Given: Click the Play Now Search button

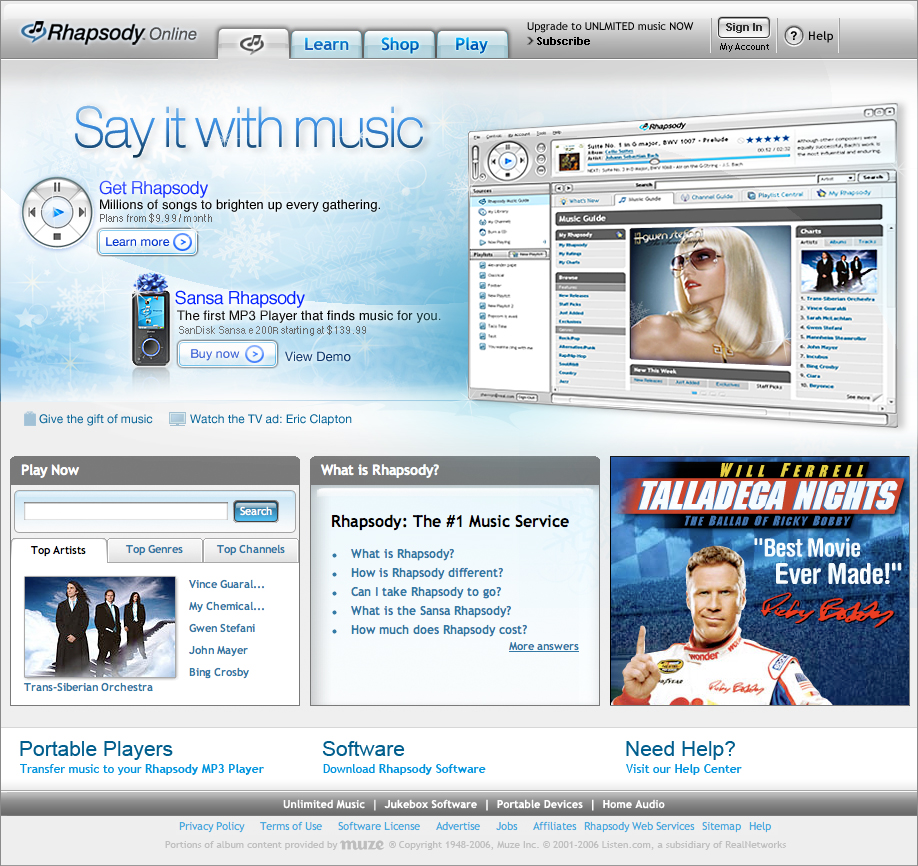Looking at the screenshot, I should point(255,511).
